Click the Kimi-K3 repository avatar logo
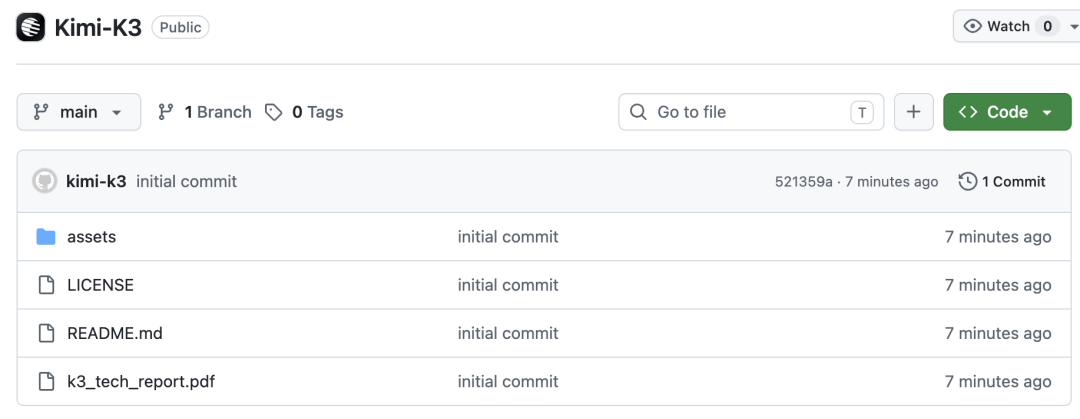This screenshot has height=419, width=1080. pyautogui.click(x=30, y=28)
